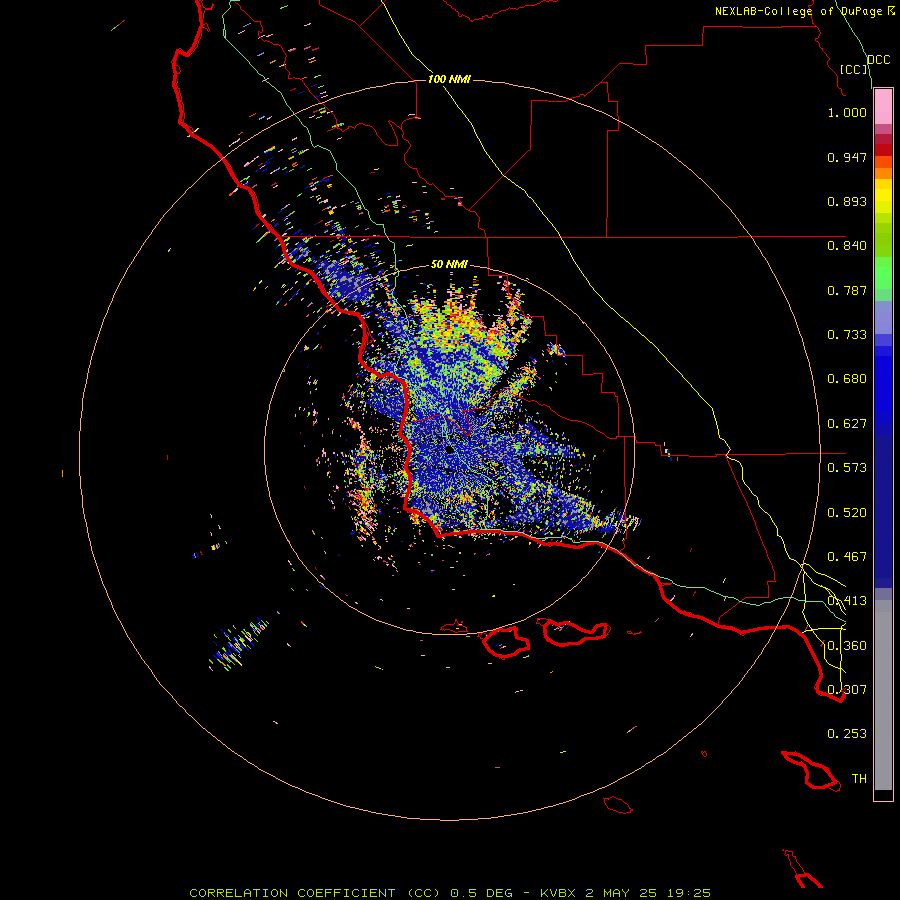Click the 0.787 scale value

click(847, 290)
